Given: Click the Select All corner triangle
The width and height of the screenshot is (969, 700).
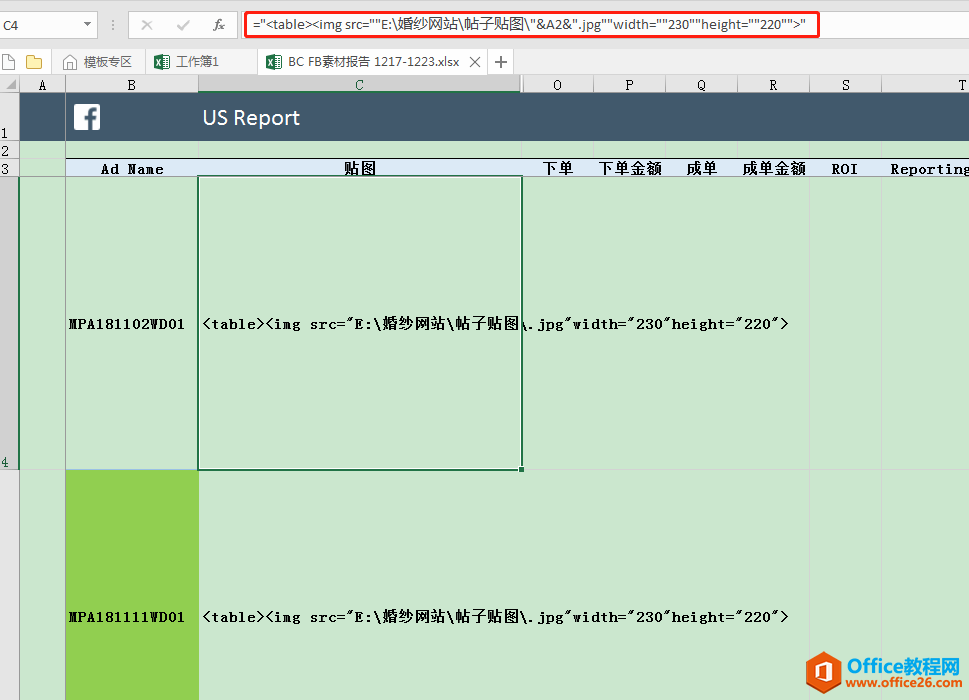Looking at the screenshot, I should pyautogui.click(x=10, y=85).
